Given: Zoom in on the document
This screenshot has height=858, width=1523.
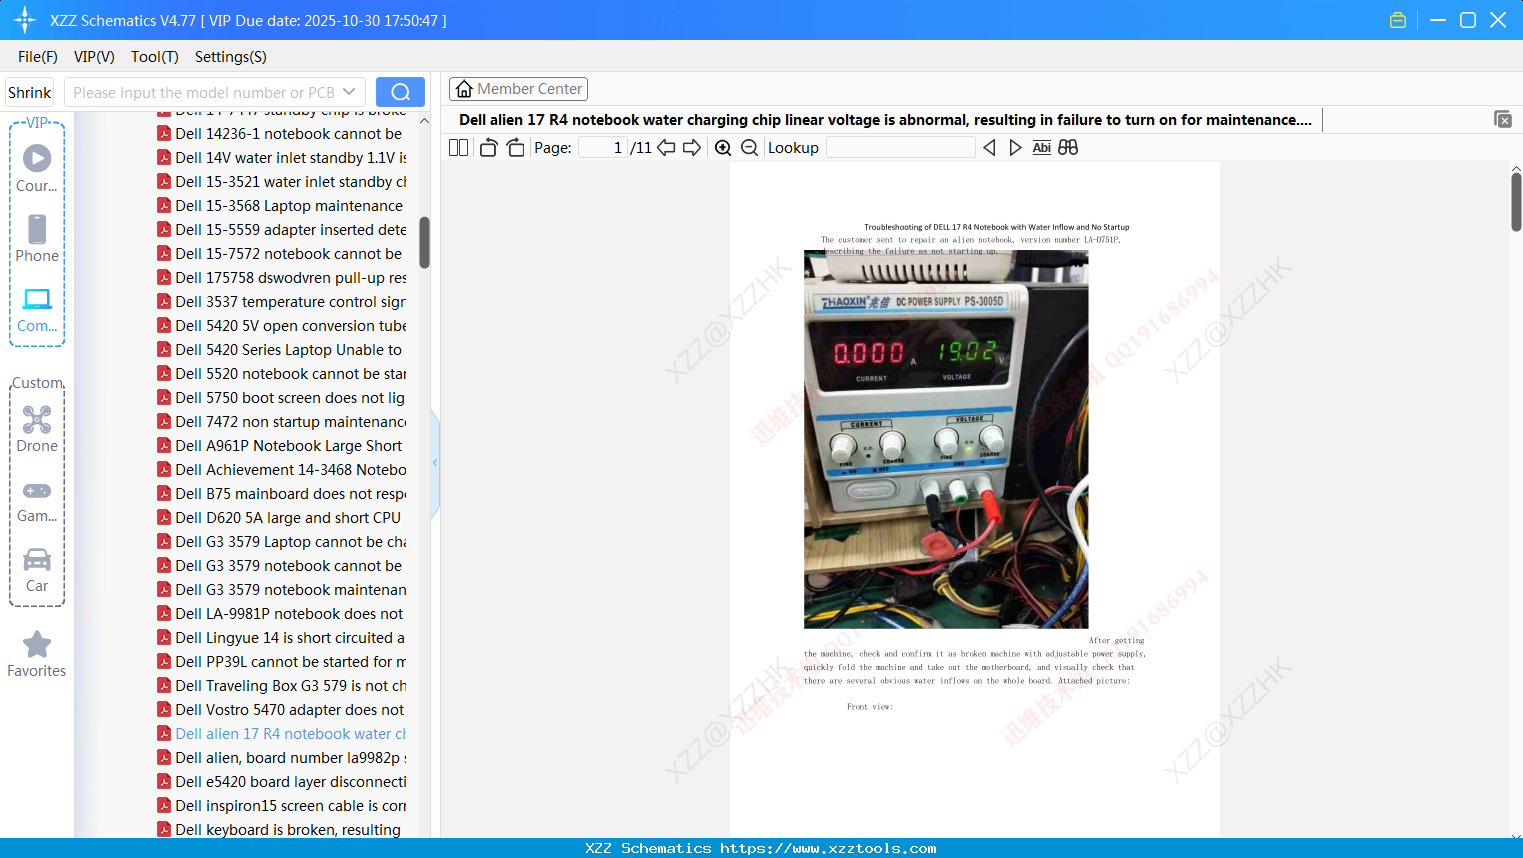Looking at the screenshot, I should coord(723,148).
